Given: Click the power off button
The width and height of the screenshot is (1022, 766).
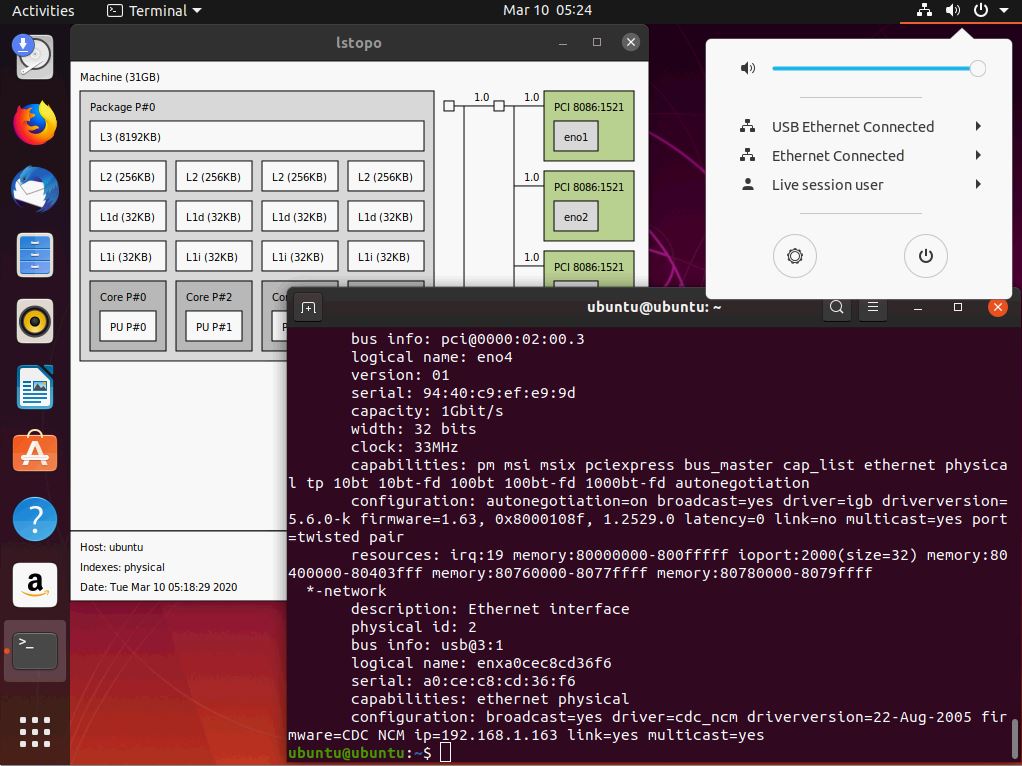Looking at the screenshot, I should click(926, 256).
